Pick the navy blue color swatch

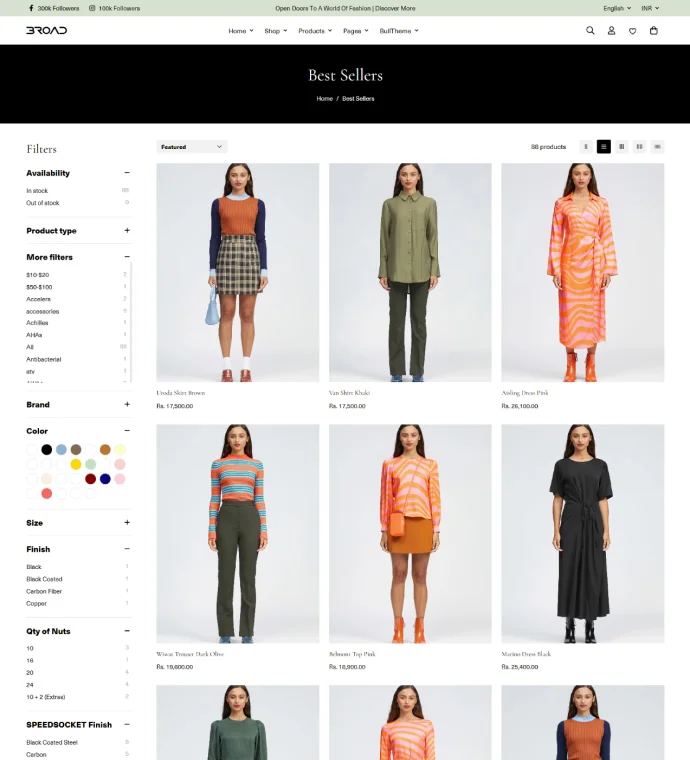[105, 479]
